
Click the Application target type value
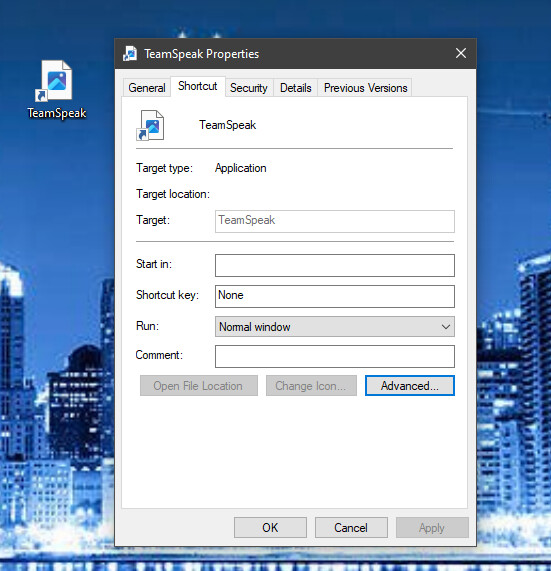[x=240, y=168]
